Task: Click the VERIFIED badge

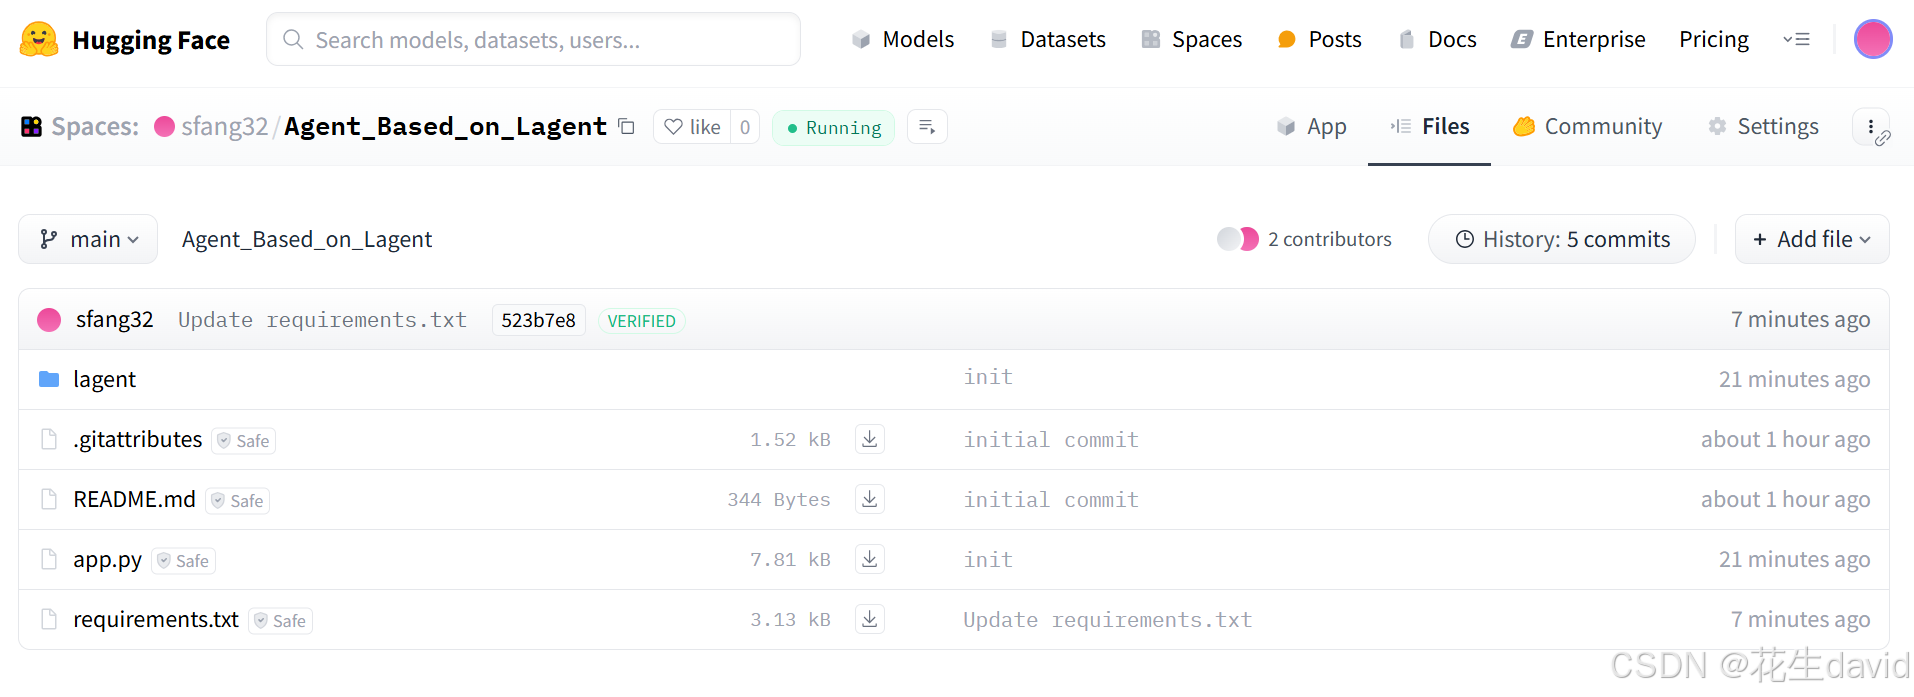Action: coord(642,321)
